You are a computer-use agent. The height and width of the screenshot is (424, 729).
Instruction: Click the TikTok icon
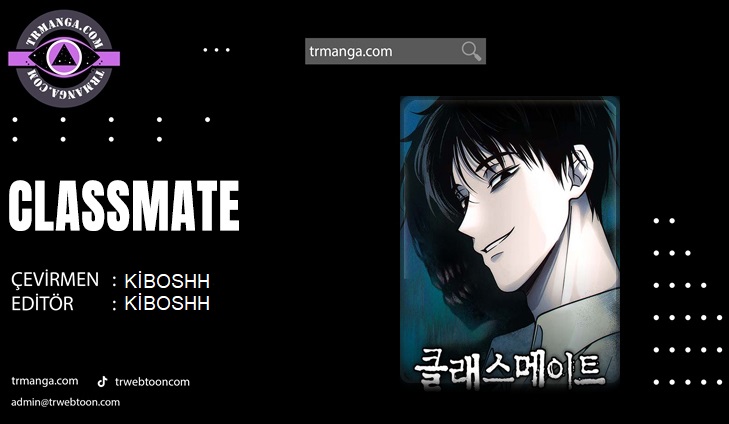[102, 382]
